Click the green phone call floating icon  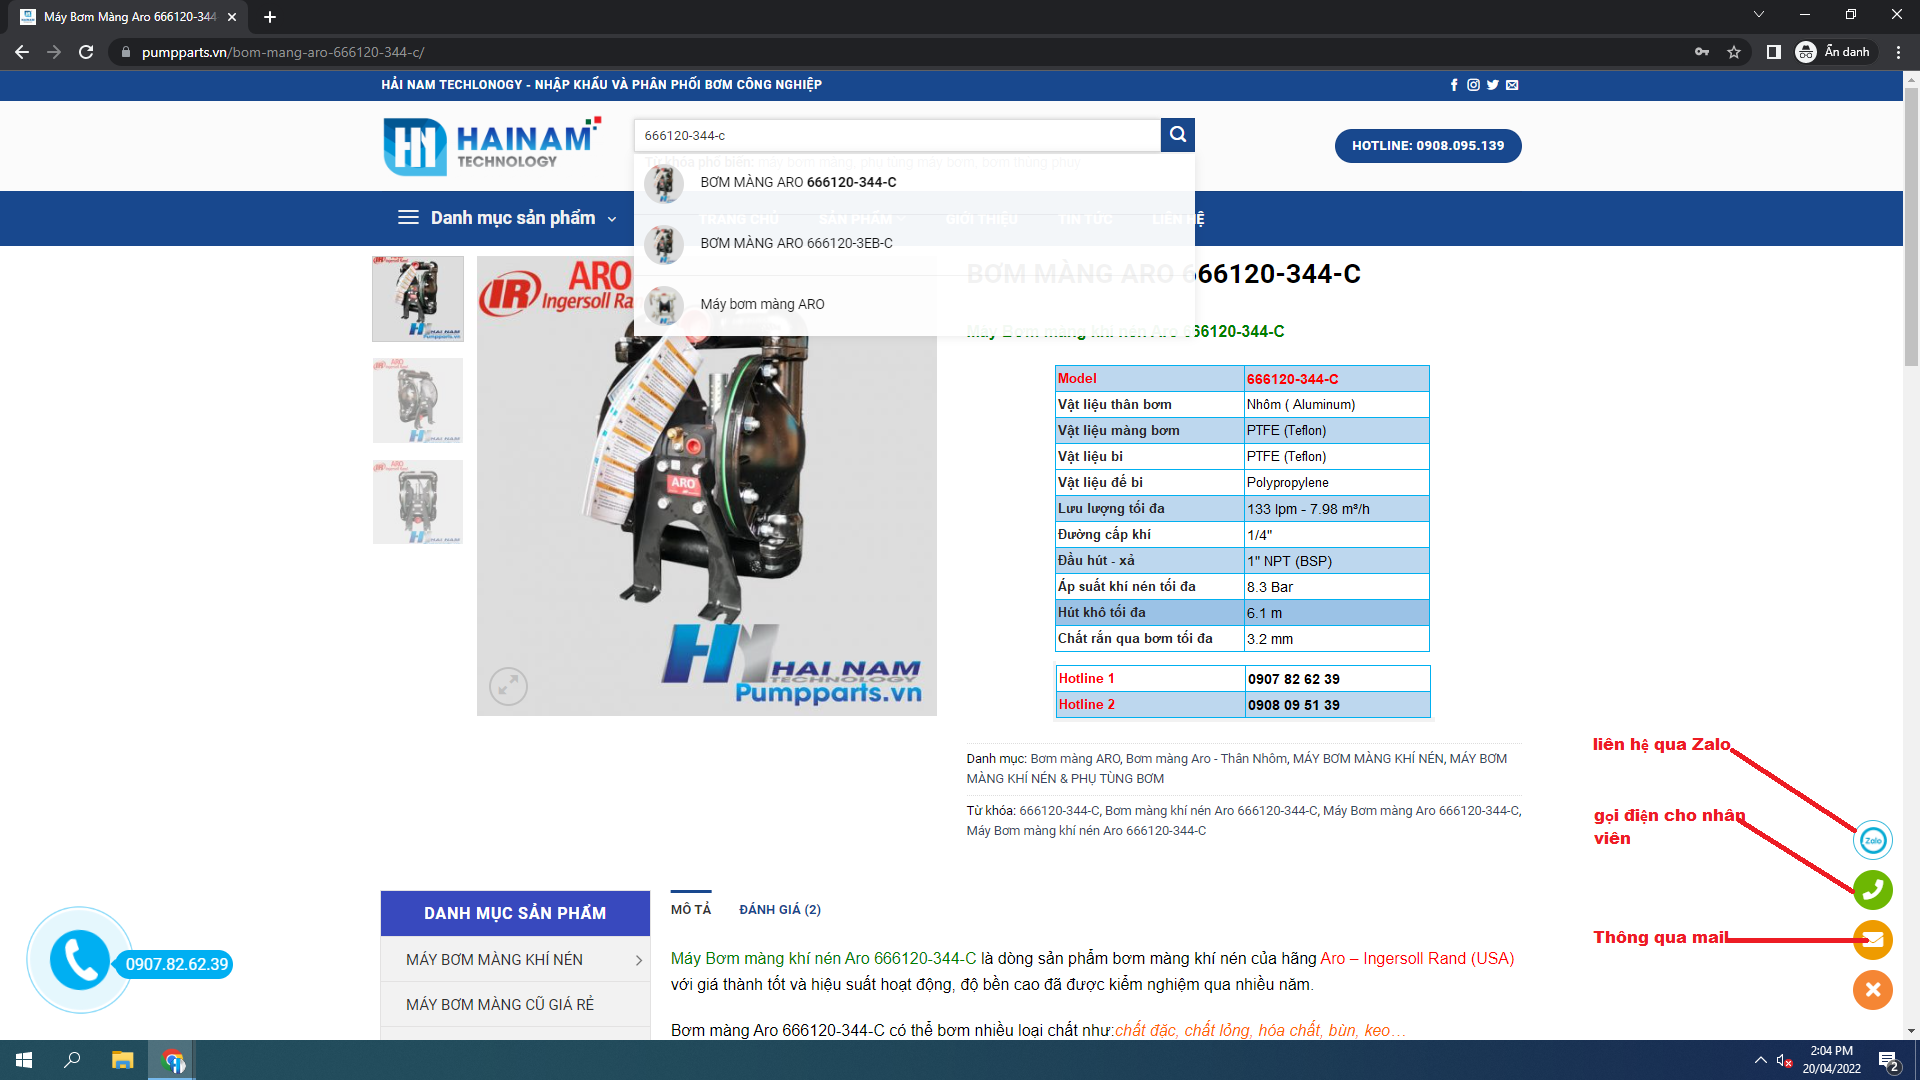coord(1873,890)
